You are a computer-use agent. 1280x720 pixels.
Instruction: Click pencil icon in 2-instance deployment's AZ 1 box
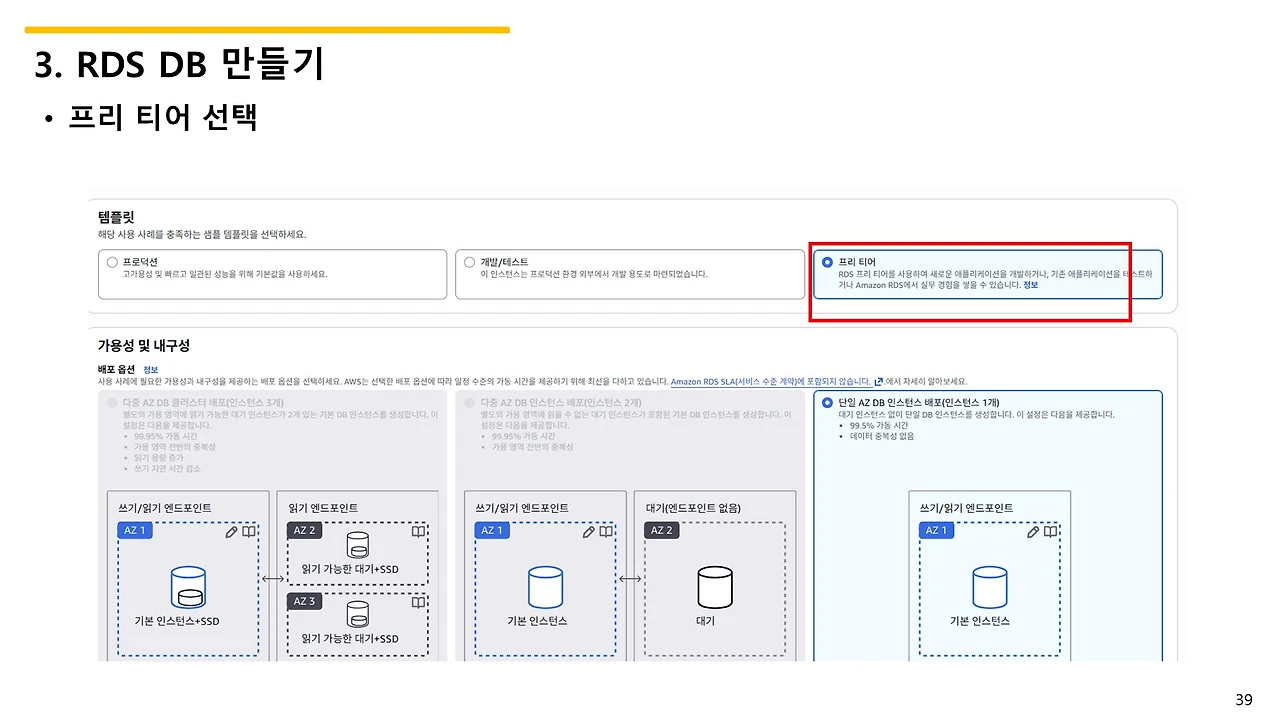click(x=590, y=532)
